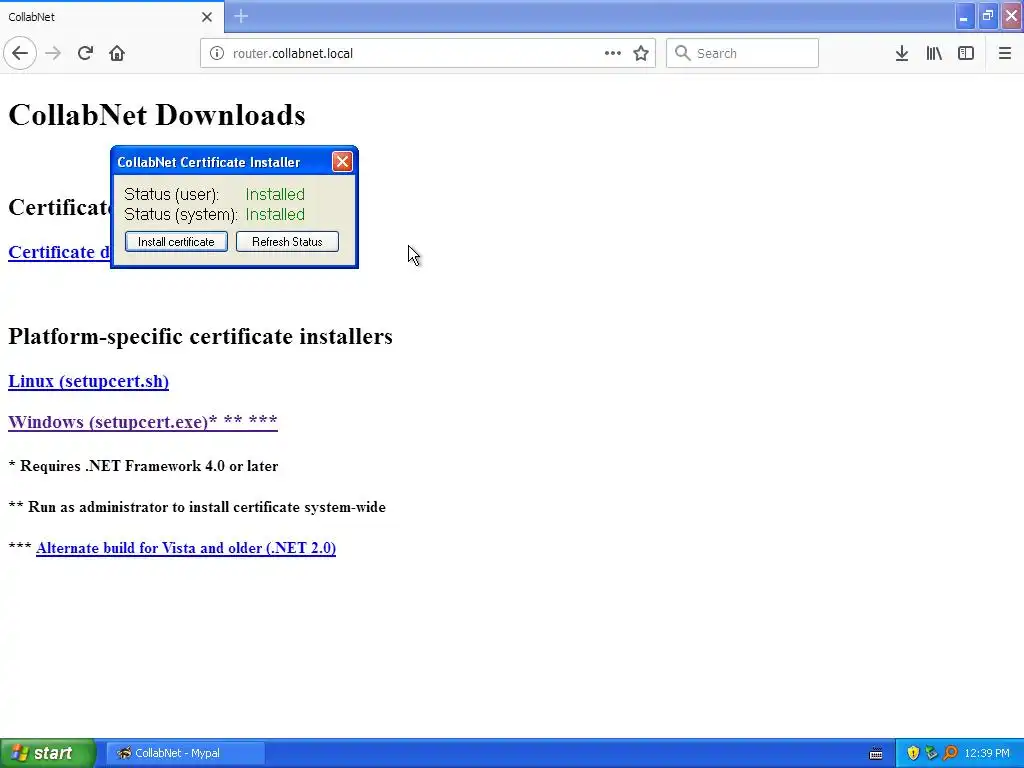Click the user status Installed text

coord(275,194)
